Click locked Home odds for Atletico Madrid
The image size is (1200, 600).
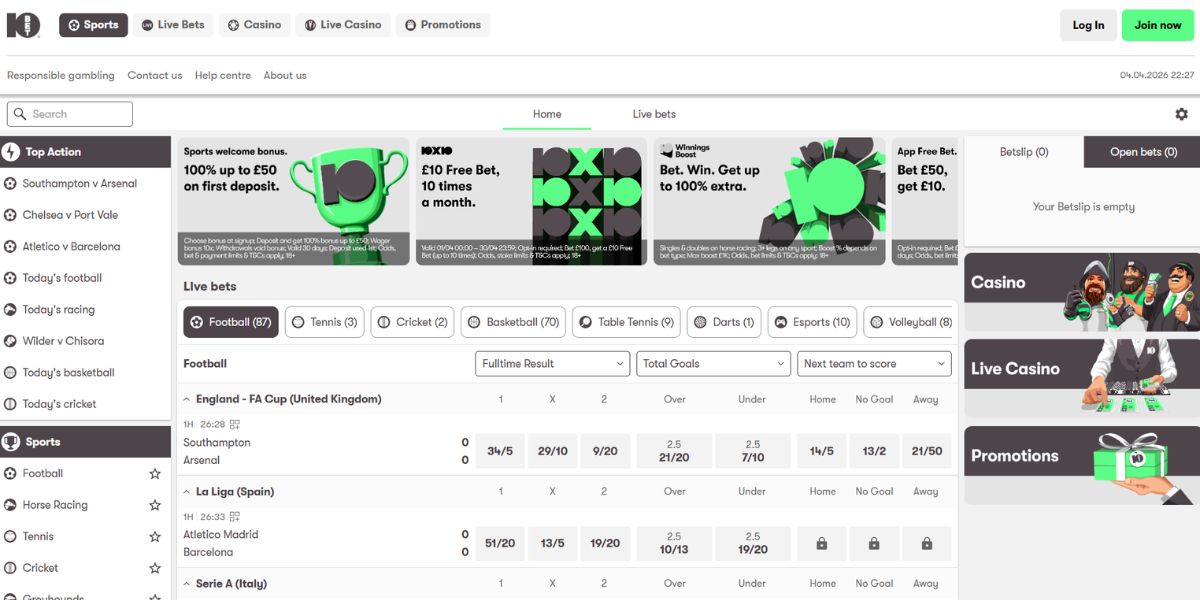(x=821, y=543)
